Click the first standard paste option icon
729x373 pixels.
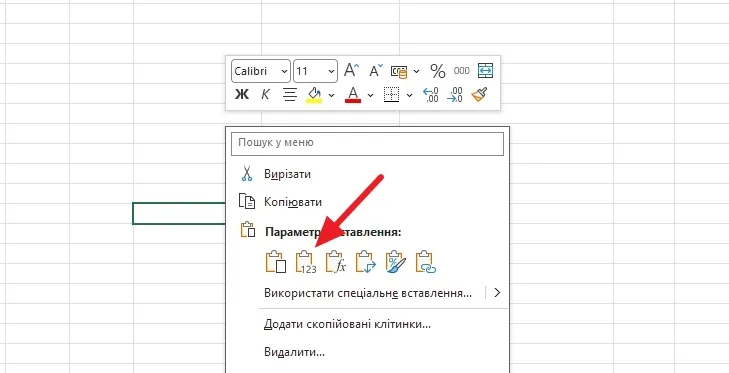(275, 262)
